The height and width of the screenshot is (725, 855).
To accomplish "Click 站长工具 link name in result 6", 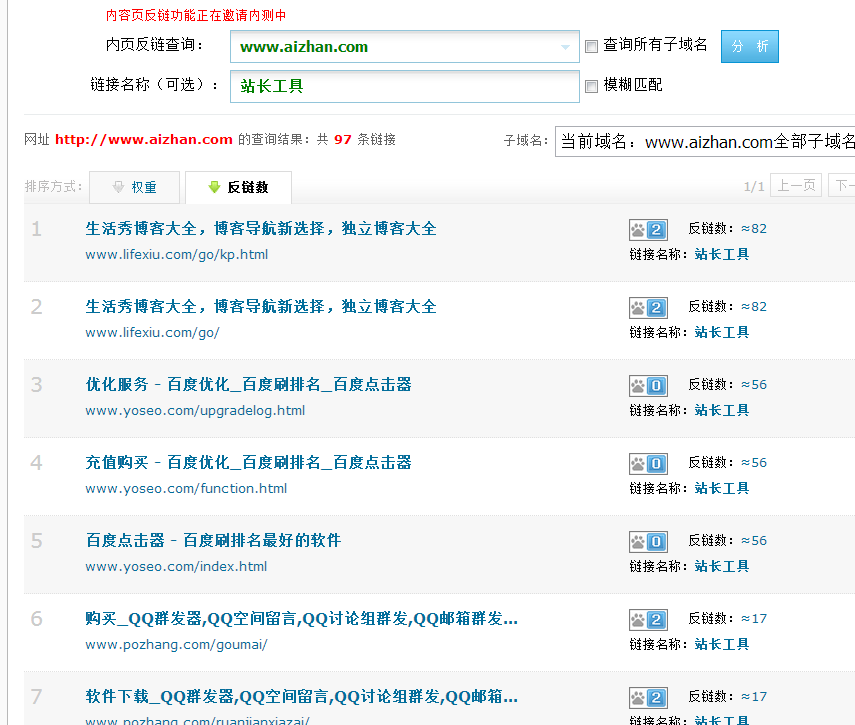I will click(721, 644).
